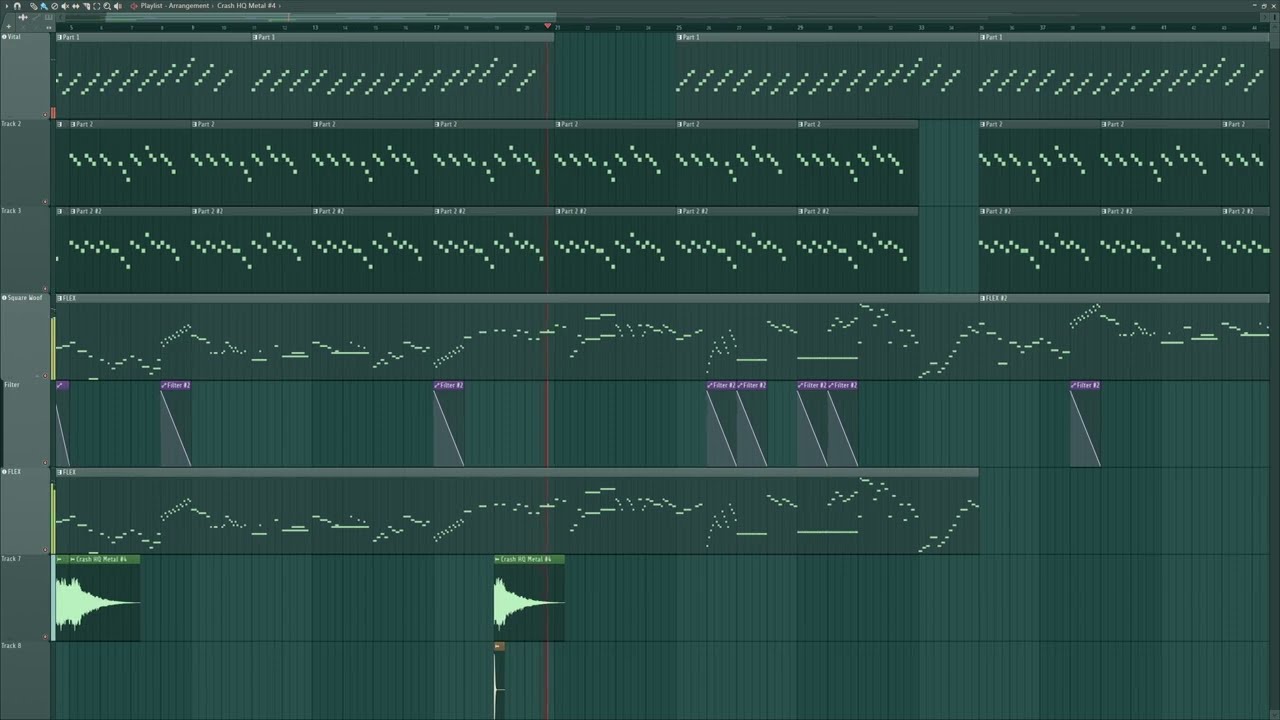Select the Part 1 clip starting at bar 25
The image size is (1280, 720).
(827, 75)
